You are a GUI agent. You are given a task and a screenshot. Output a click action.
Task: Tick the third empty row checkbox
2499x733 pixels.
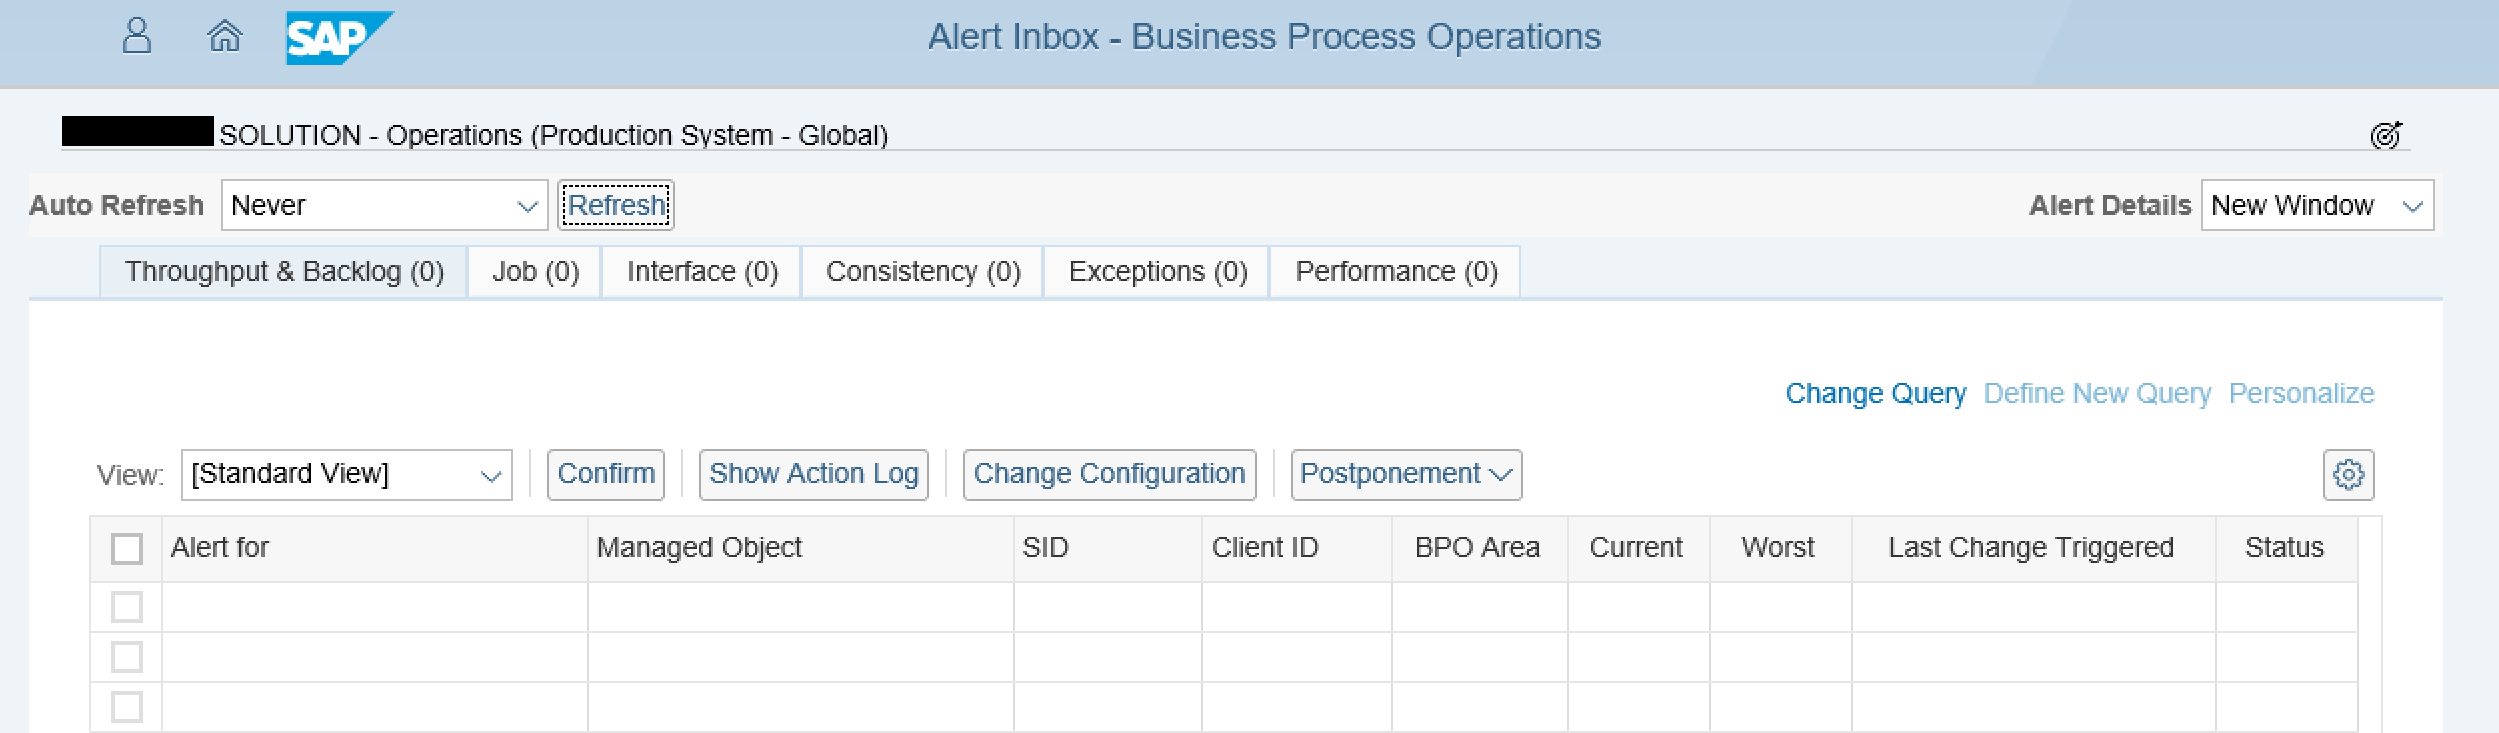pos(127,707)
